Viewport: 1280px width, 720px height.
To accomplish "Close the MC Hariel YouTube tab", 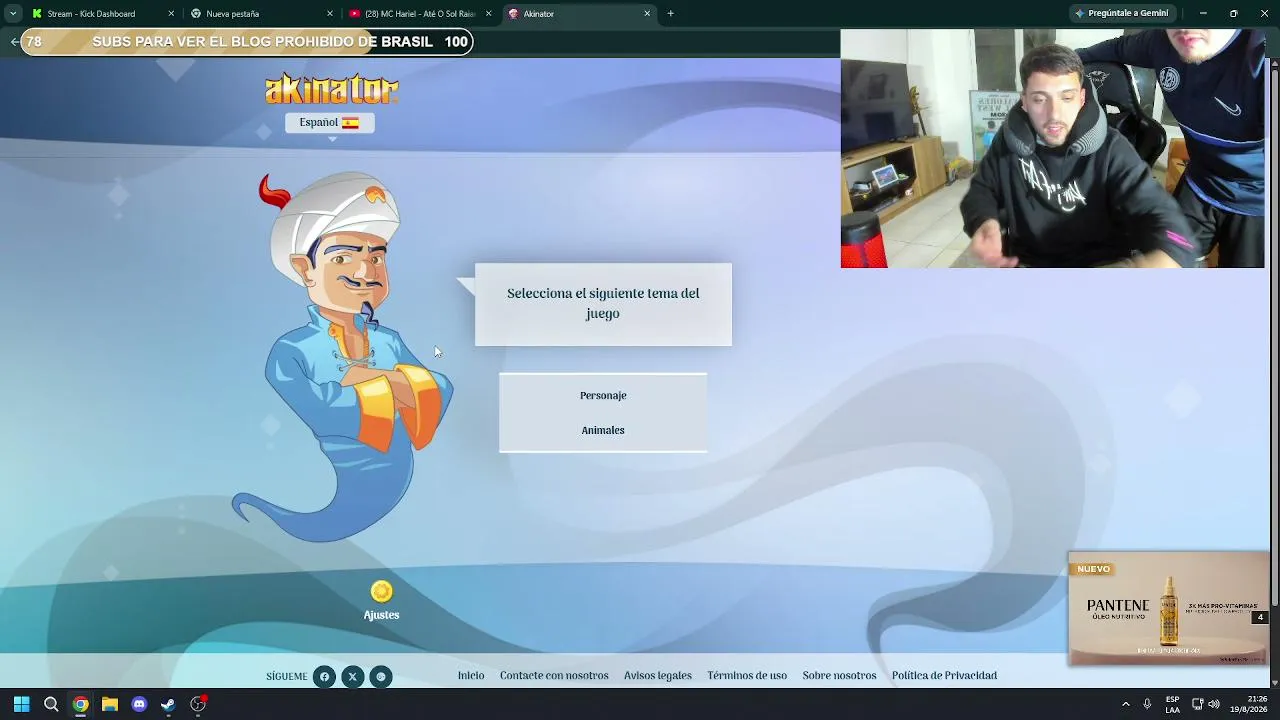I will pos(489,14).
